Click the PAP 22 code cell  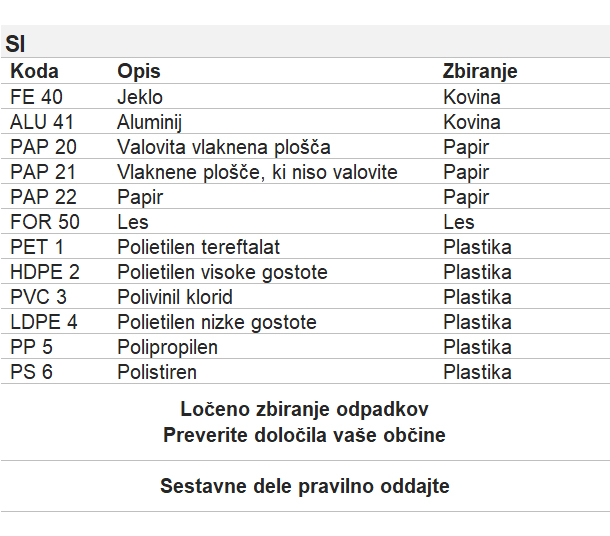[x=43, y=197]
